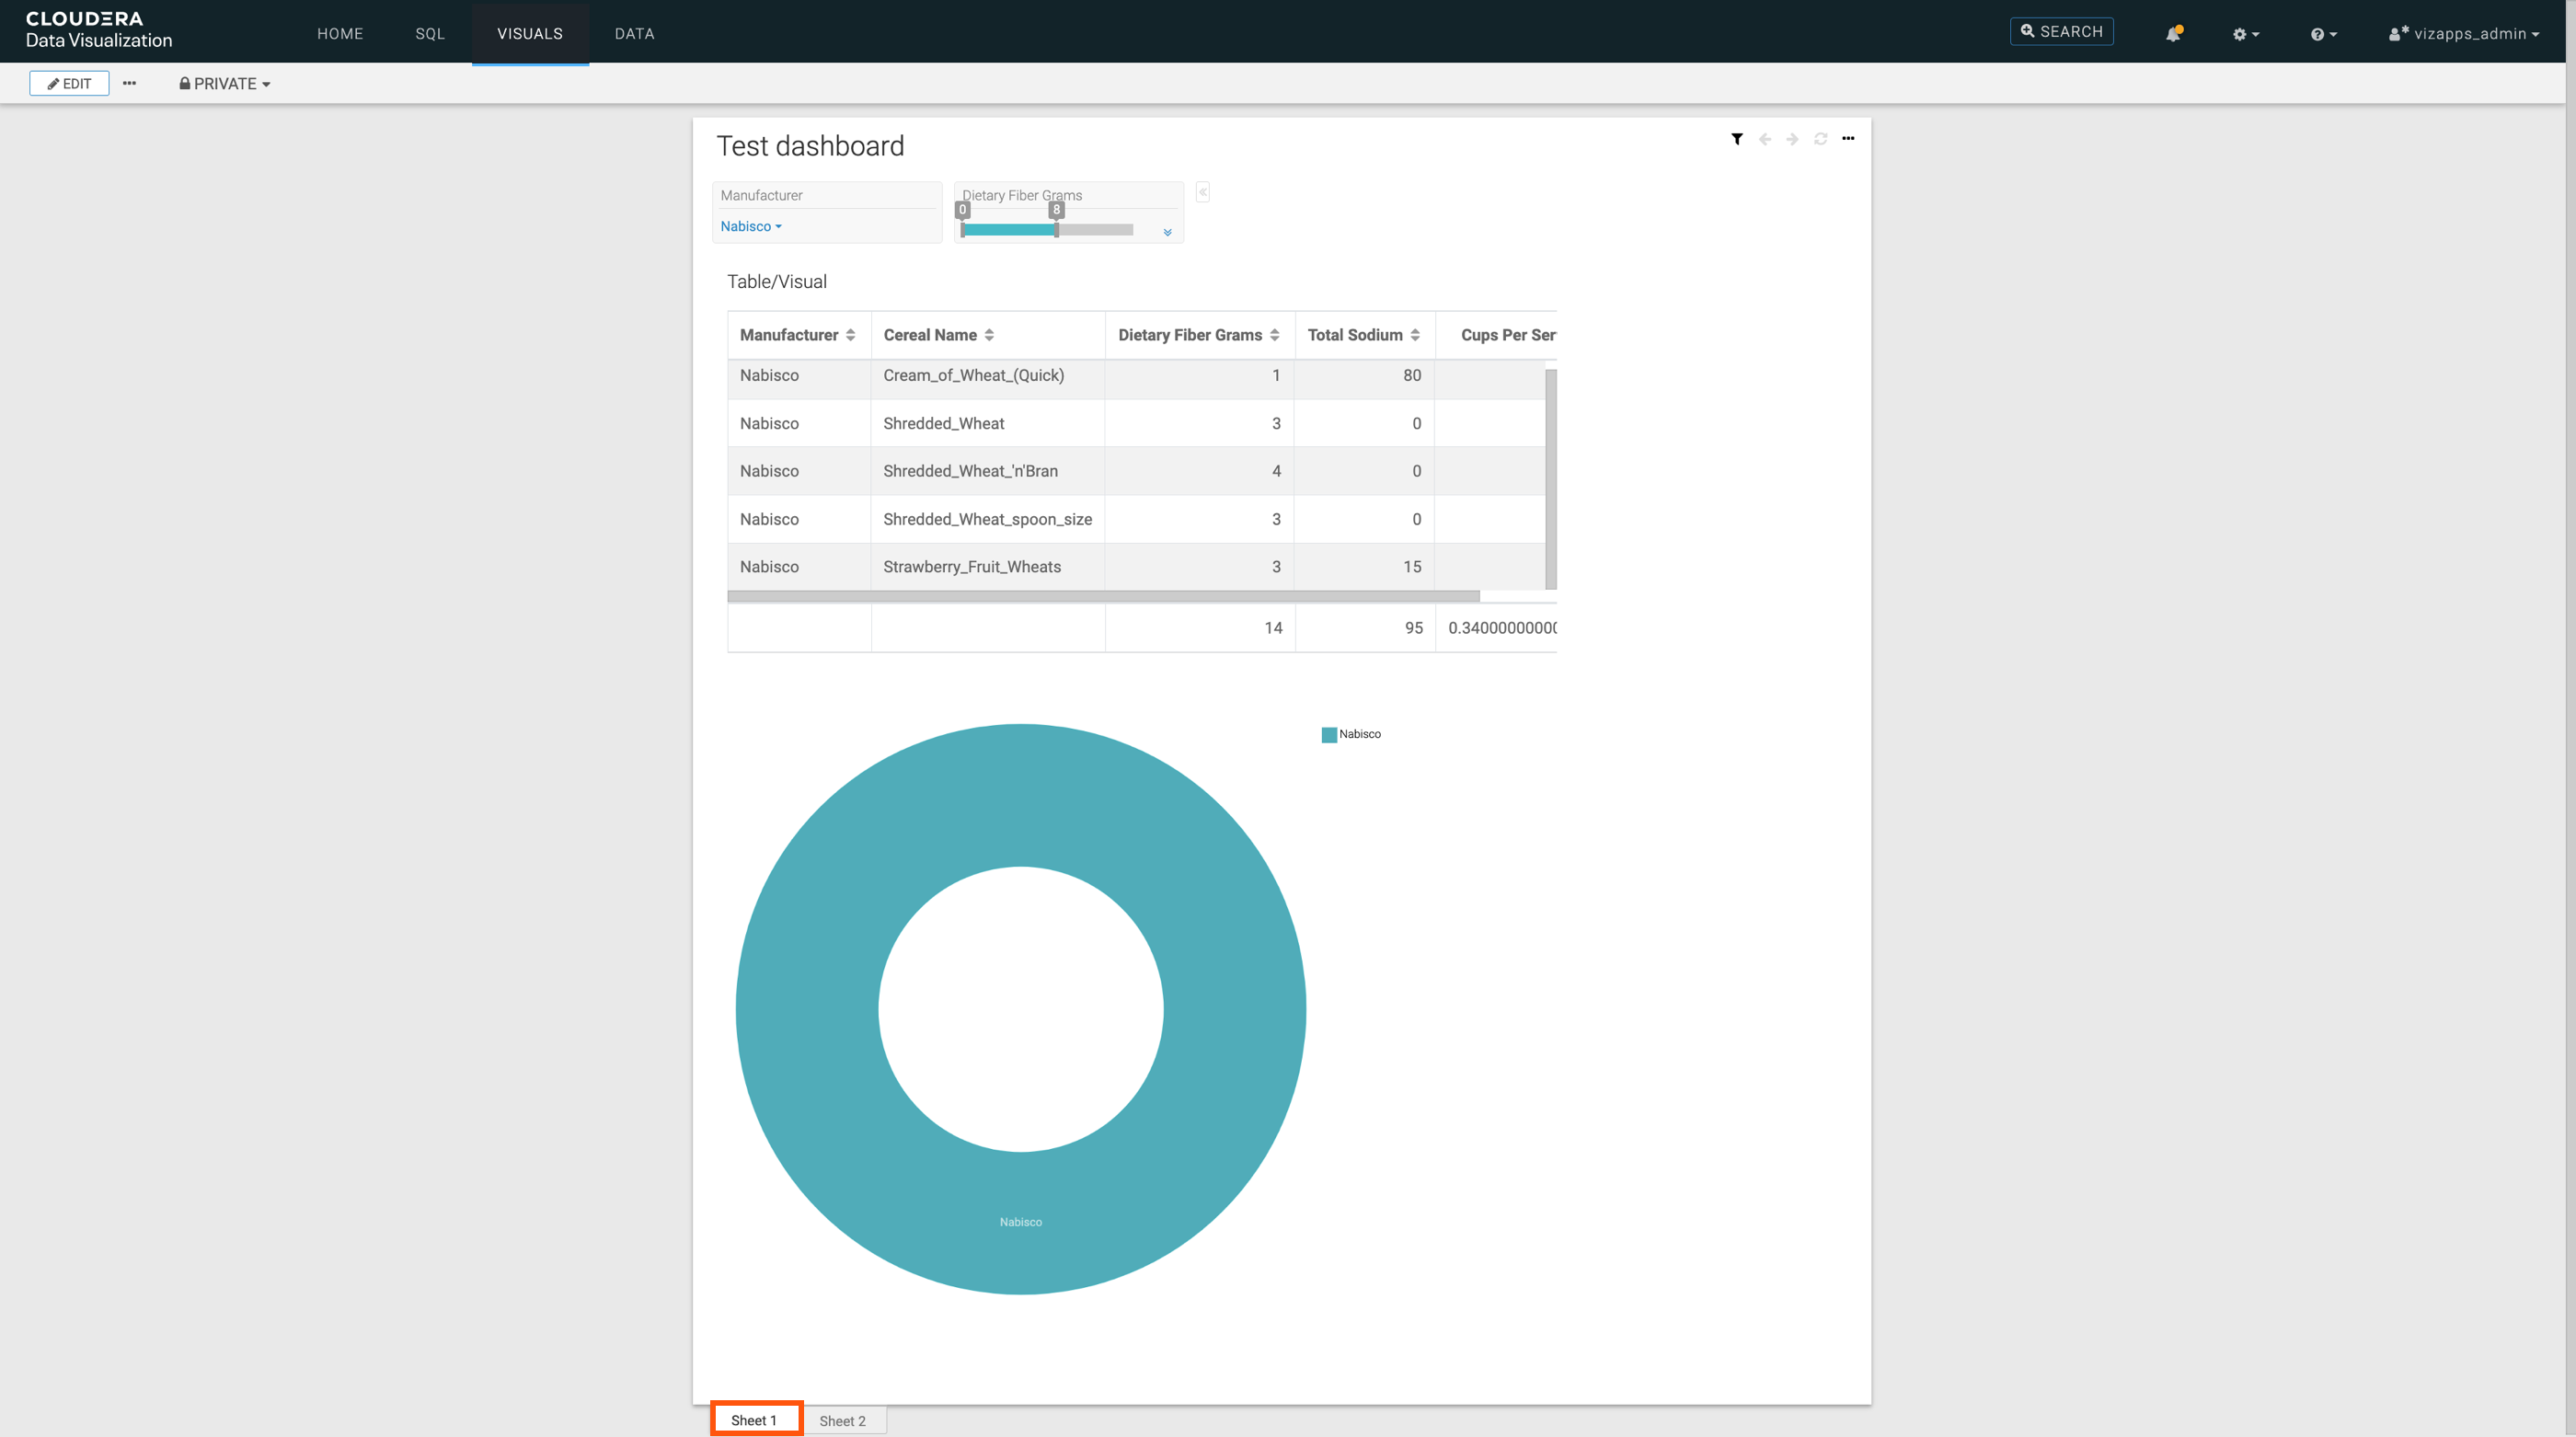Image resolution: width=2576 pixels, height=1437 pixels.
Task: Click the dashboard refresh icon
Action: [x=1820, y=139]
